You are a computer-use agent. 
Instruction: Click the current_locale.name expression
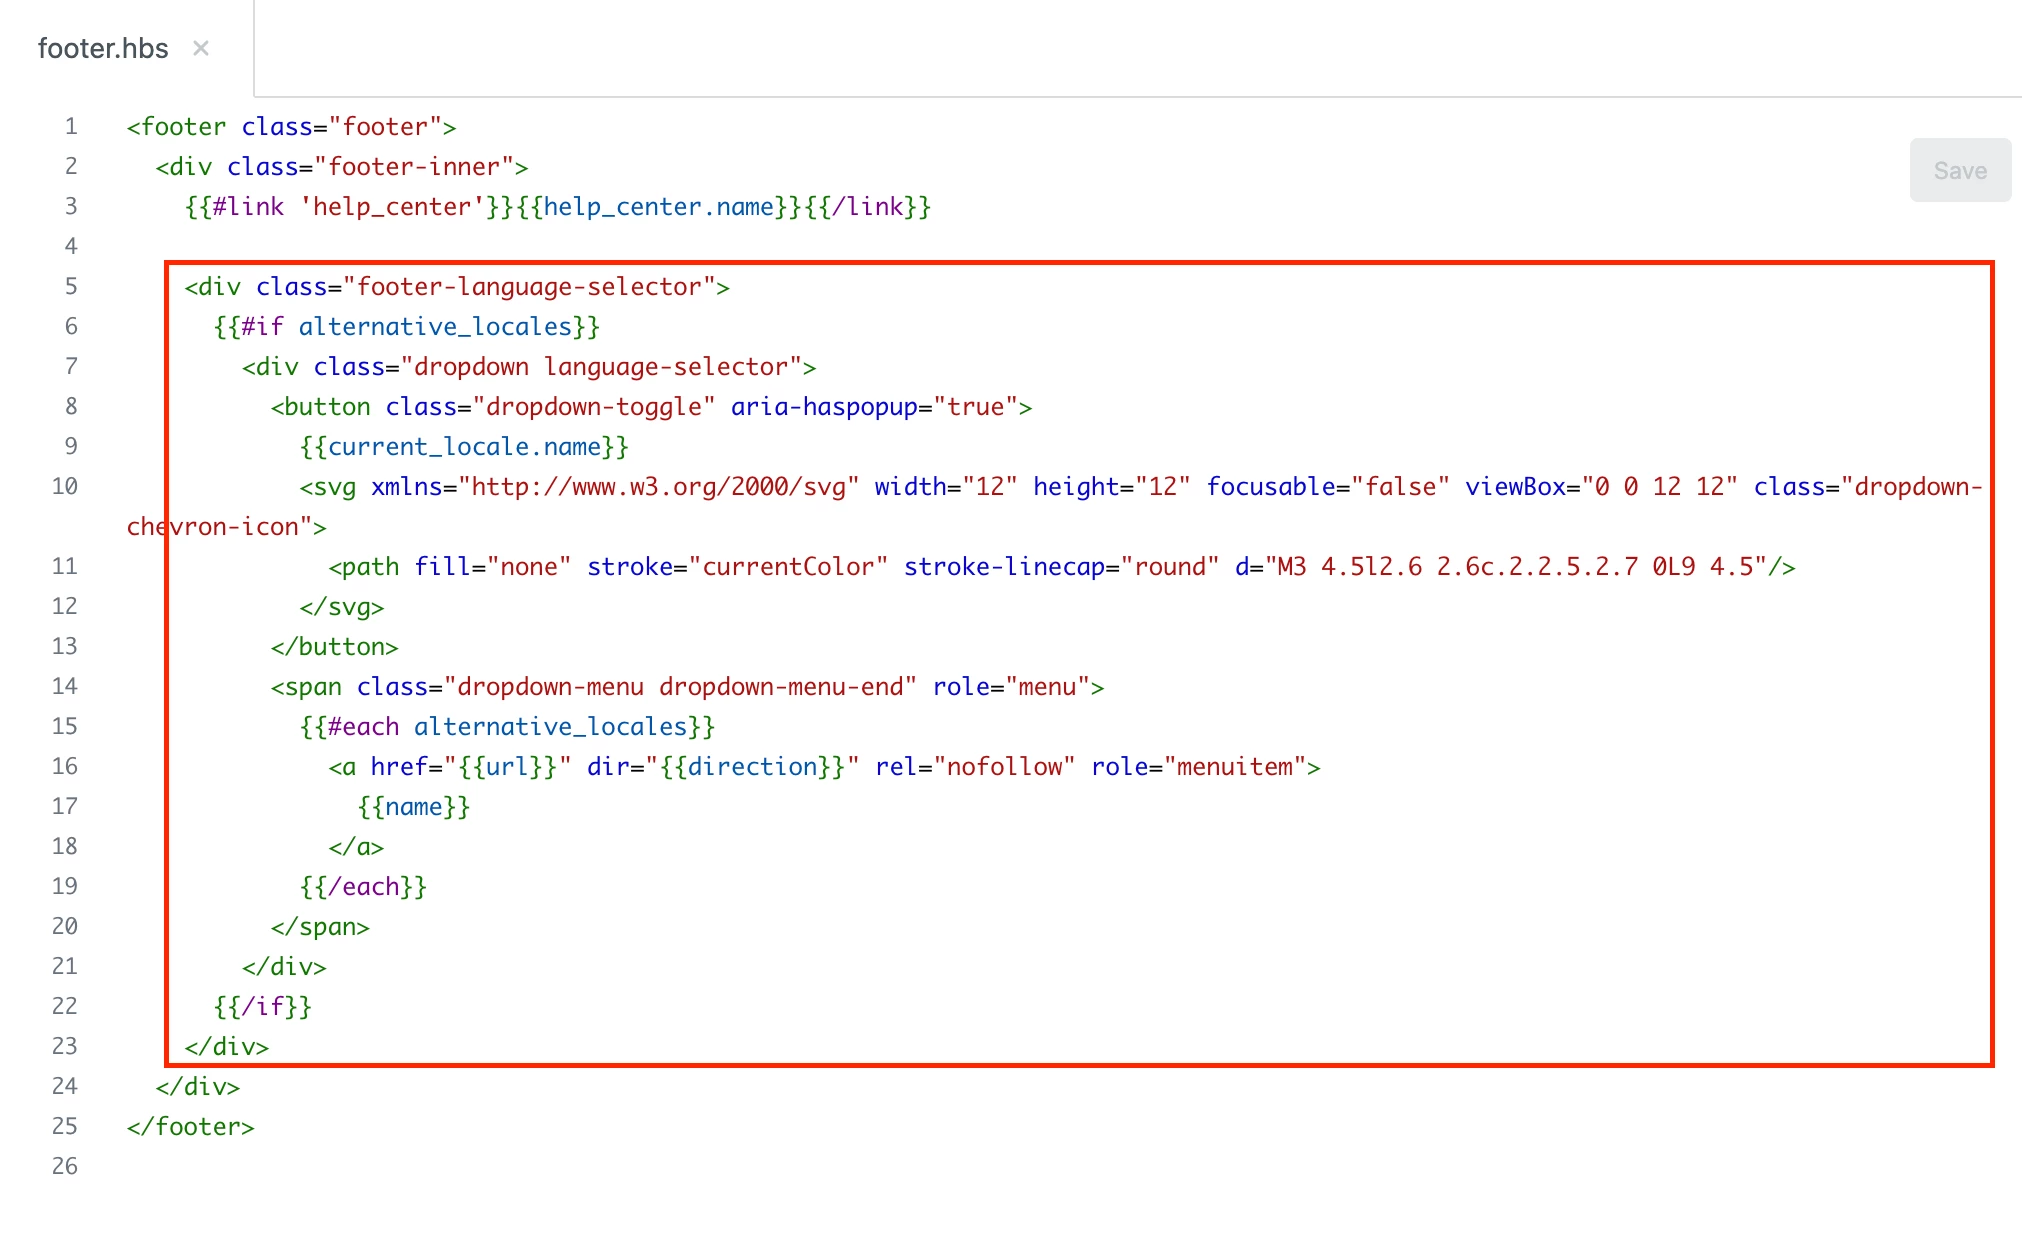click(x=464, y=447)
